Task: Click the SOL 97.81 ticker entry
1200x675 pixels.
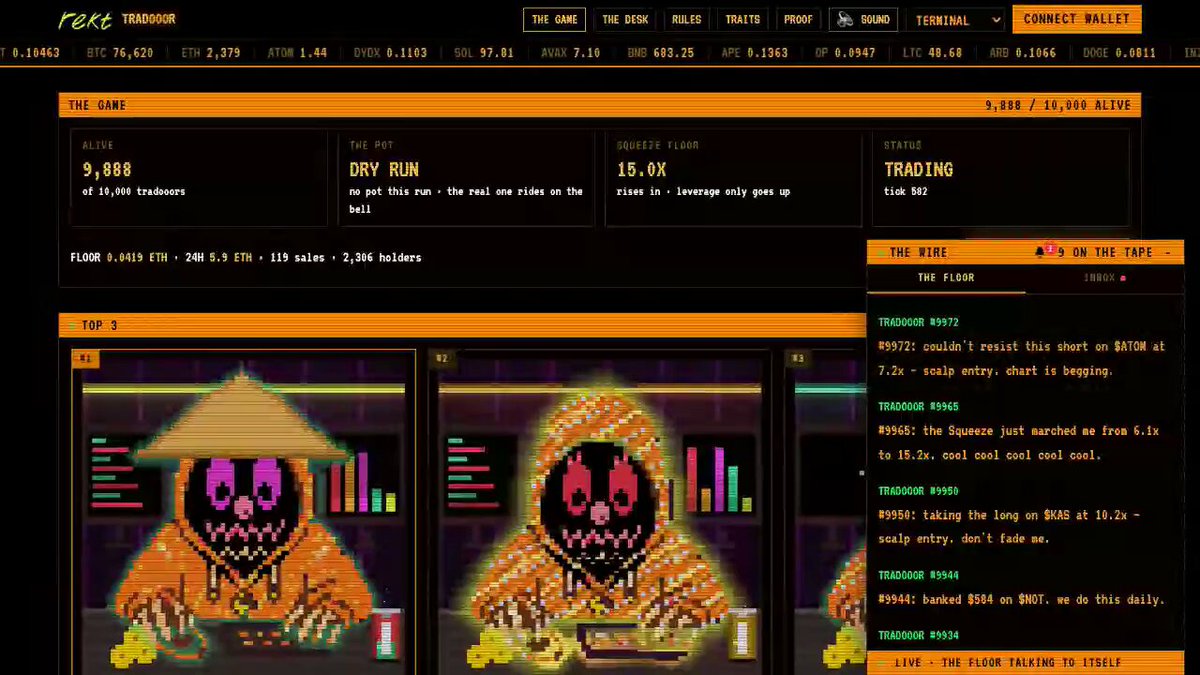Action: click(x=483, y=53)
